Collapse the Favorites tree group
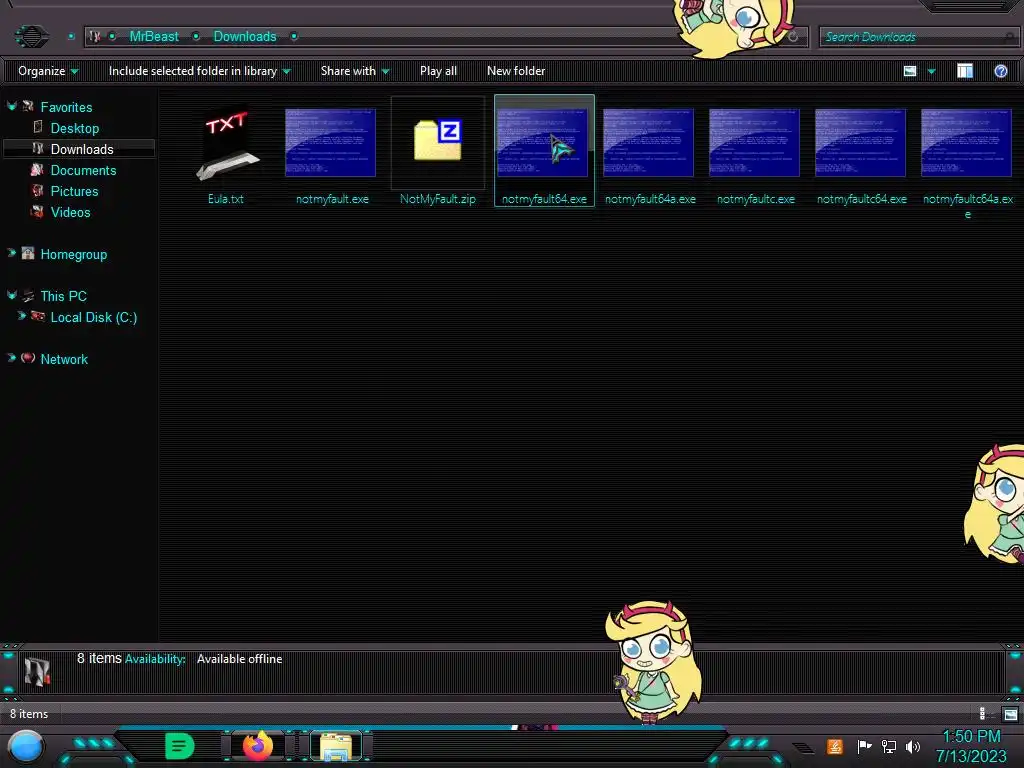This screenshot has height=768, width=1024. 12,106
